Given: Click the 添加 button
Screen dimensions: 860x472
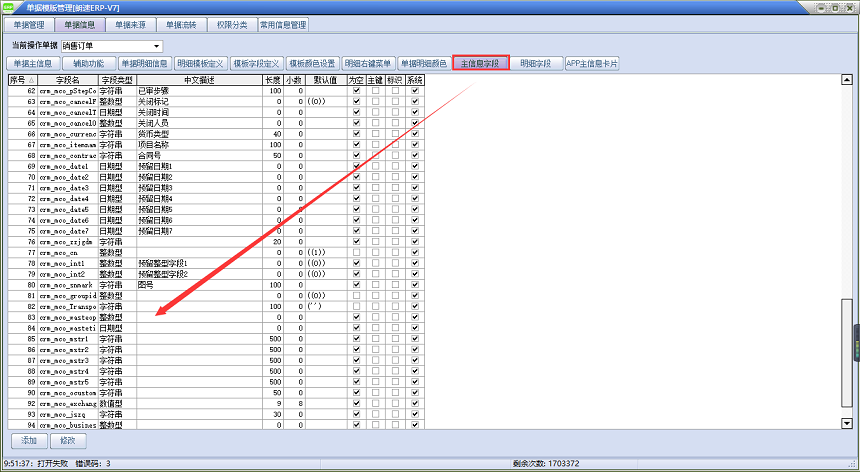Looking at the screenshot, I should [x=29, y=440].
